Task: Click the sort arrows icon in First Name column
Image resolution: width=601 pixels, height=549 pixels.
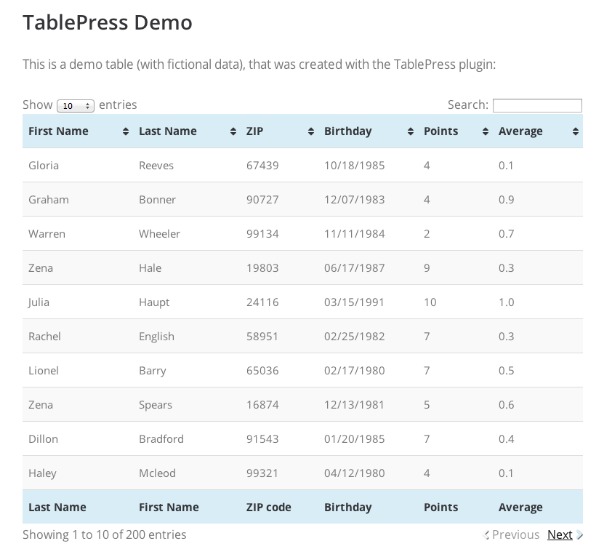Action: pyautogui.click(x=125, y=132)
